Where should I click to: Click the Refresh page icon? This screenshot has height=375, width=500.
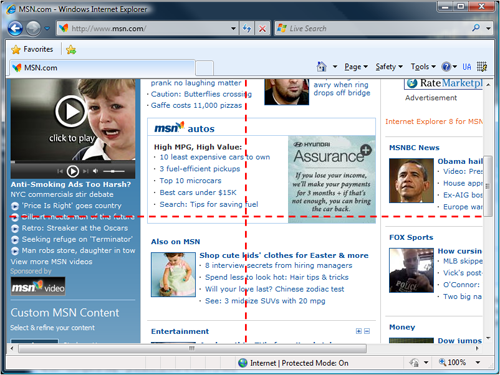(x=247, y=29)
